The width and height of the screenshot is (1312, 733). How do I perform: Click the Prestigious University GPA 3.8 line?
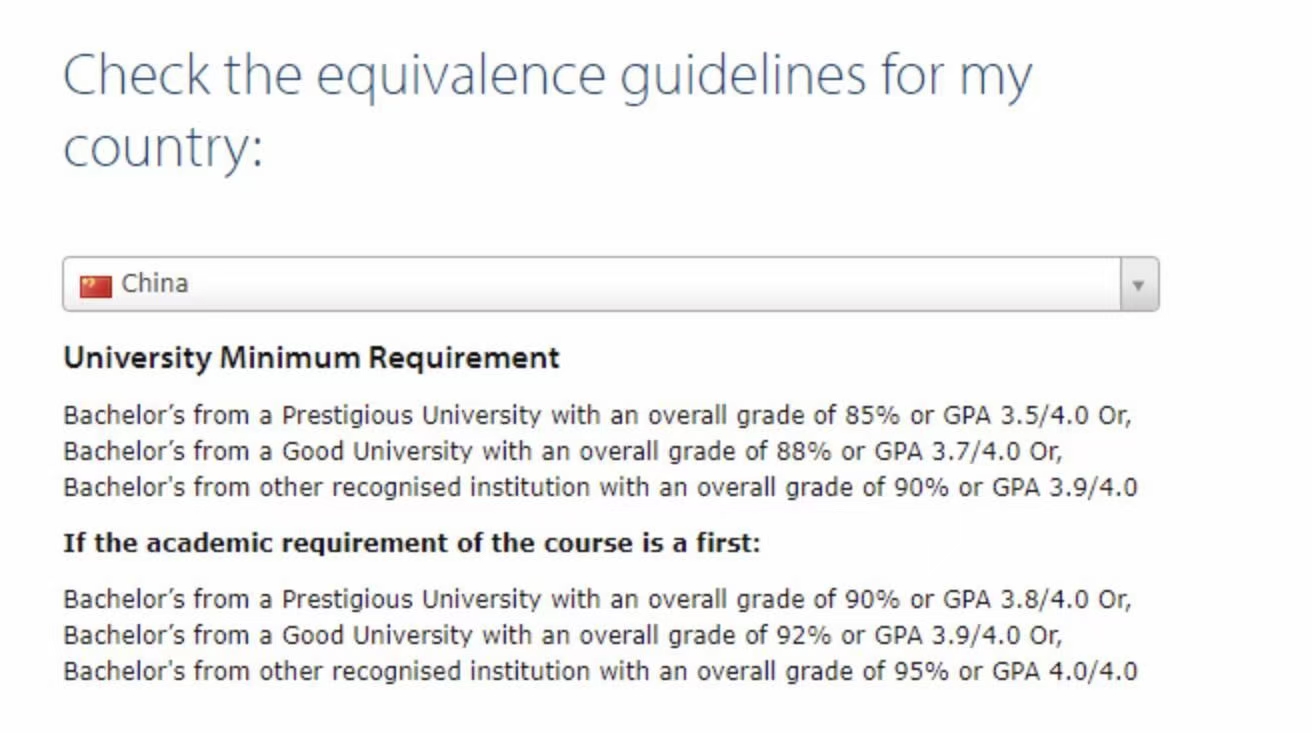click(x=597, y=599)
